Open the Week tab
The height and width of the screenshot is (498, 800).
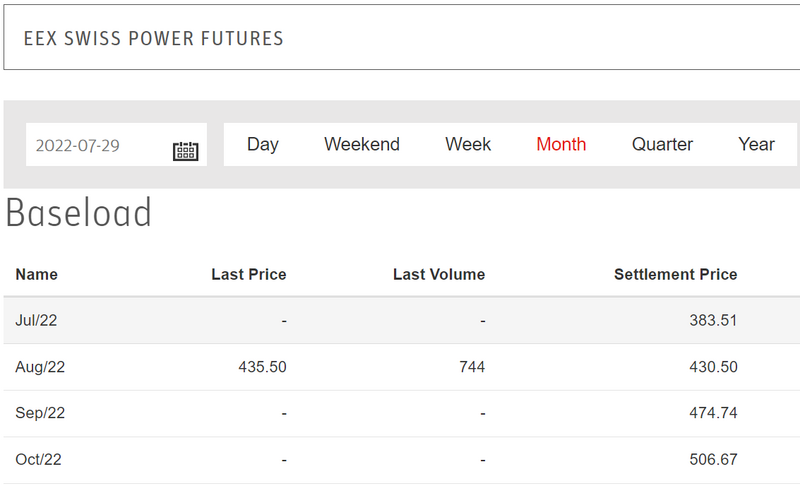[468, 145]
